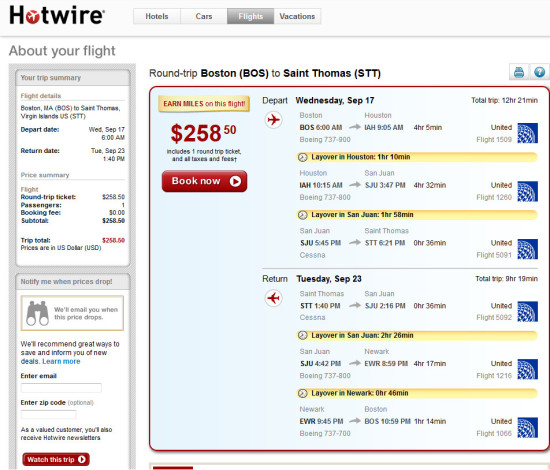Click arrow between BOS 6:00 AM and IAH
This screenshot has width=550, height=470.
pos(355,127)
